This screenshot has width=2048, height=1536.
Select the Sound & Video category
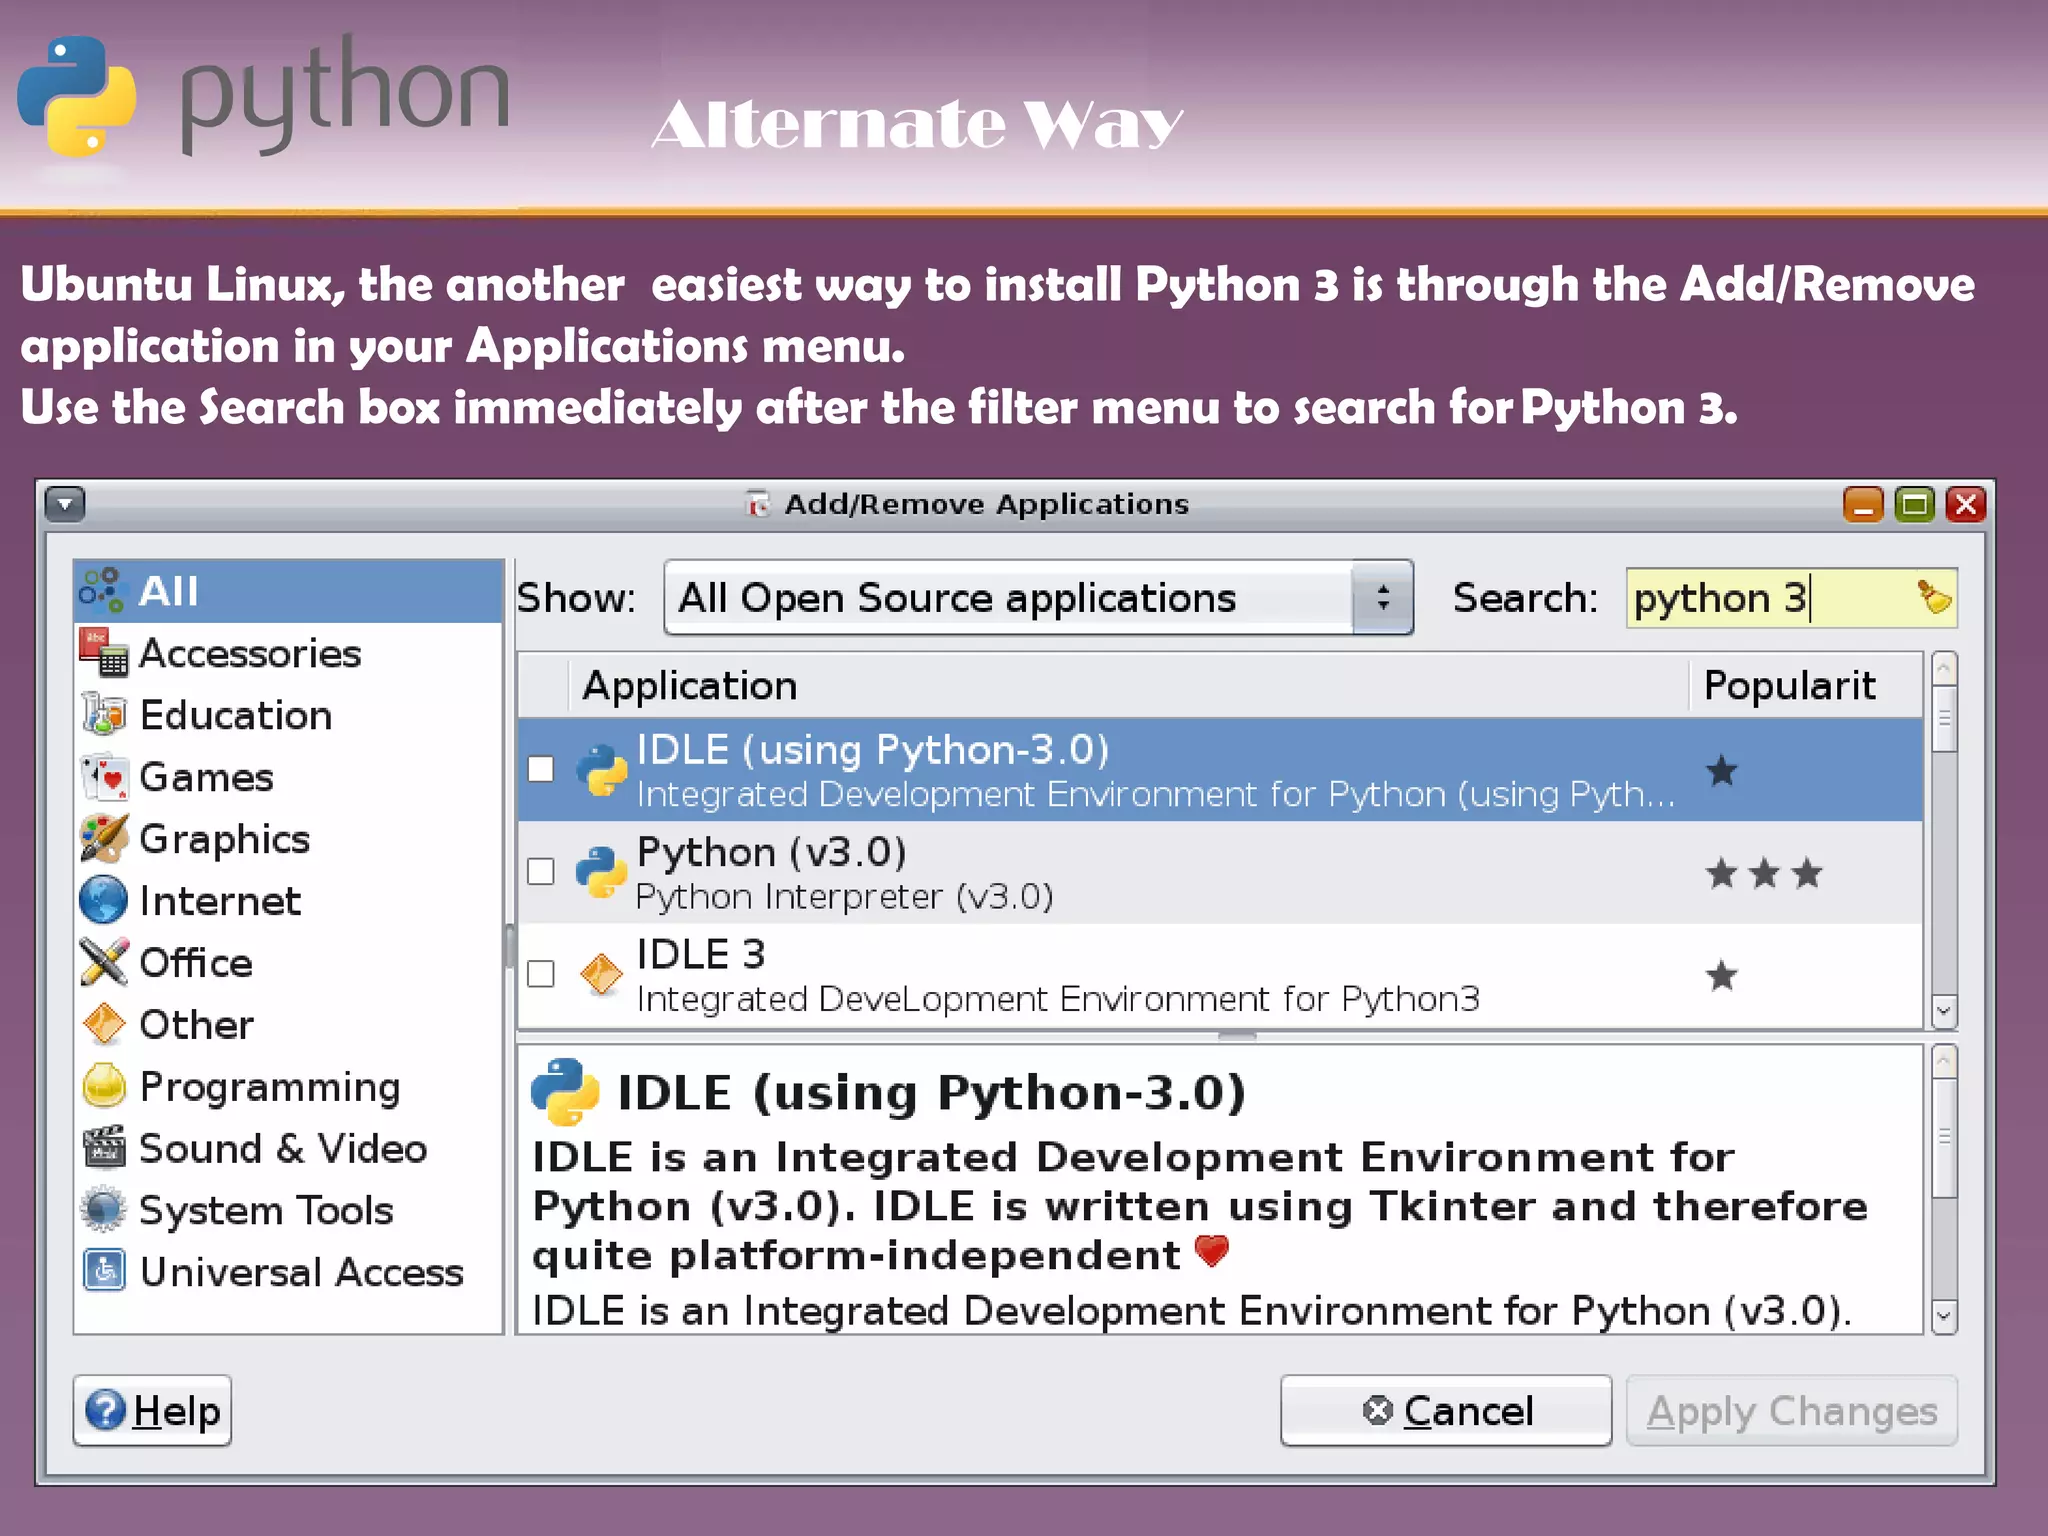[x=288, y=1148]
